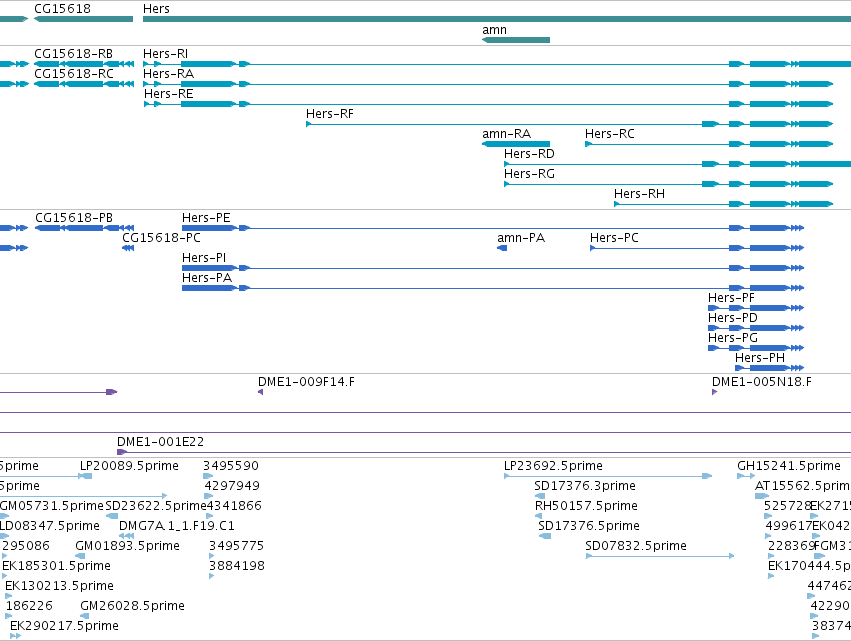Select transcript CG15618-RB label
The width and height of the screenshot is (851, 641).
tap(74, 54)
